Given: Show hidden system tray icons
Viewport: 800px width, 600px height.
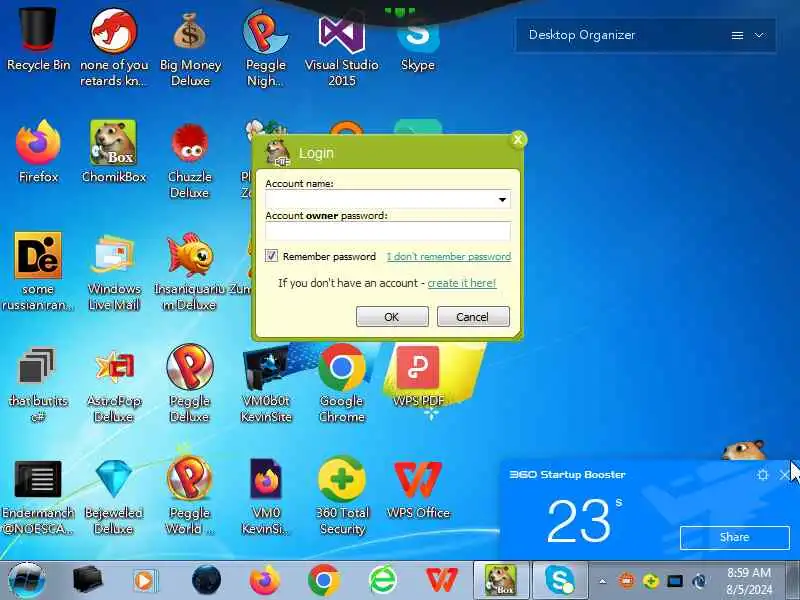Looking at the screenshot, I should (603, 581).
